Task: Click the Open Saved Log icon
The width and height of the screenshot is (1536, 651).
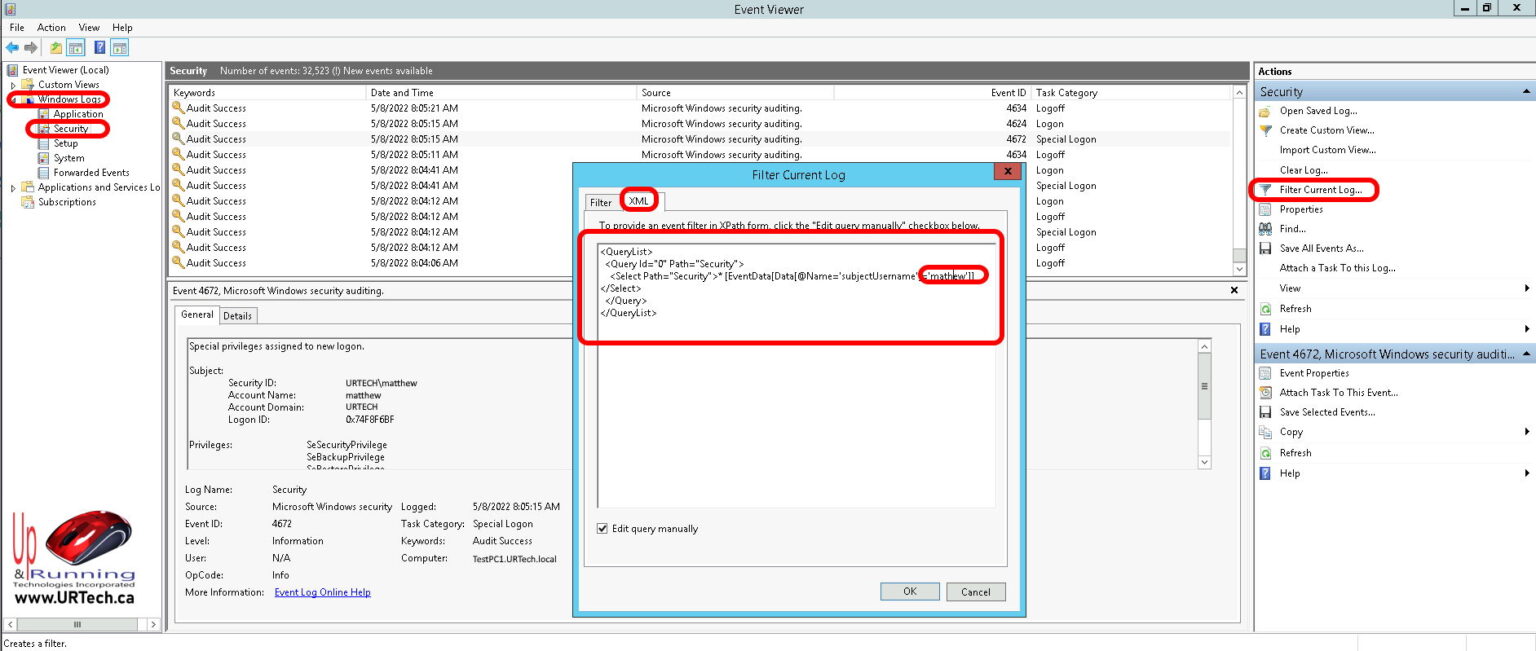Action: (1265, 111)
